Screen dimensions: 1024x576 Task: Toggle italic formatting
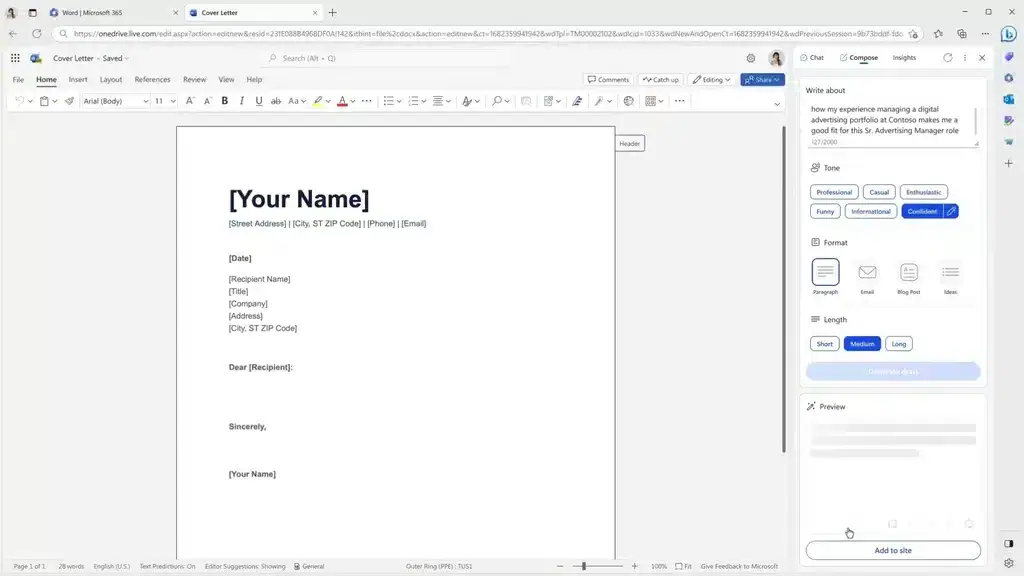point(241,100)
